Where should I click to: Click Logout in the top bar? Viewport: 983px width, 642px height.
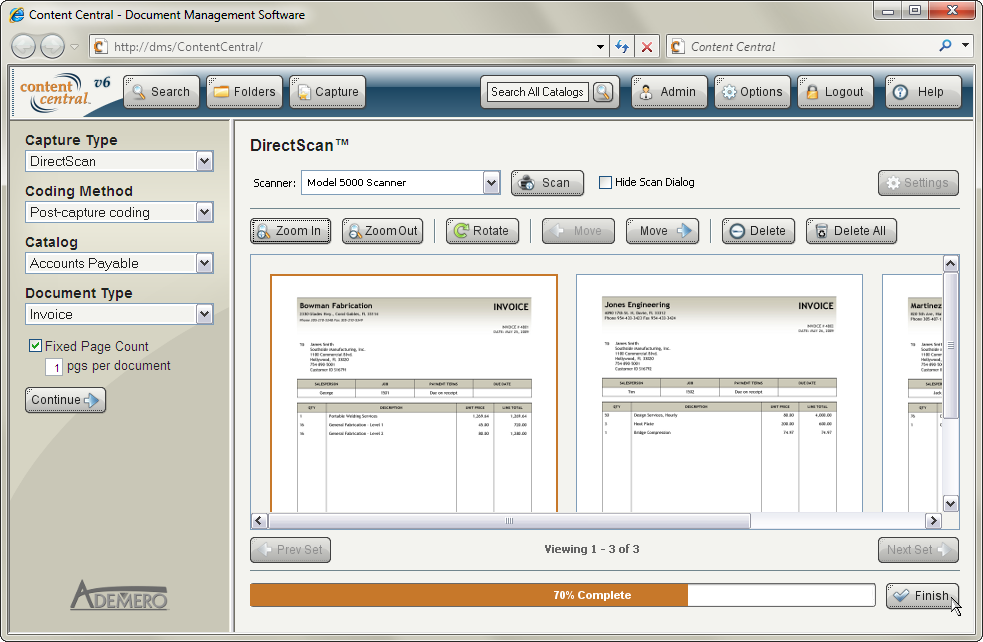[x=835, y=92]
